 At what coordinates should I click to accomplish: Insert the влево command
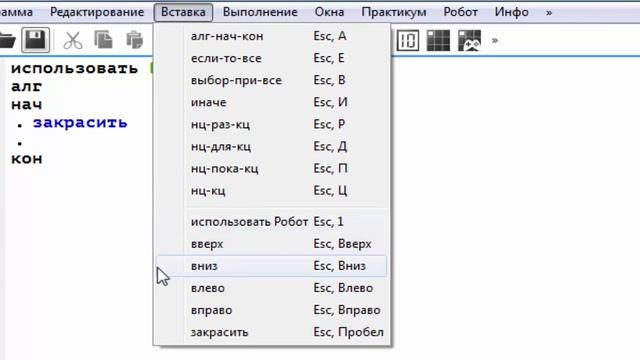tap(271, 288)
